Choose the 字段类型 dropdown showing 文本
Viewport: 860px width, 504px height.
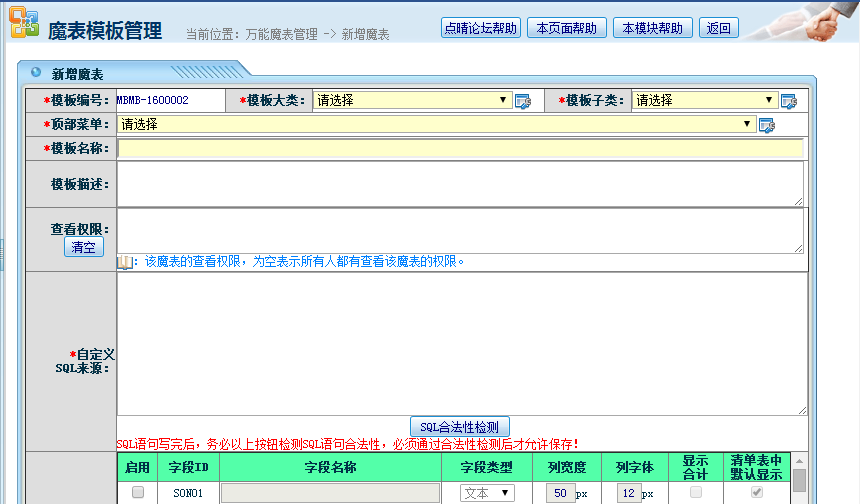click(x=487, y=493)
